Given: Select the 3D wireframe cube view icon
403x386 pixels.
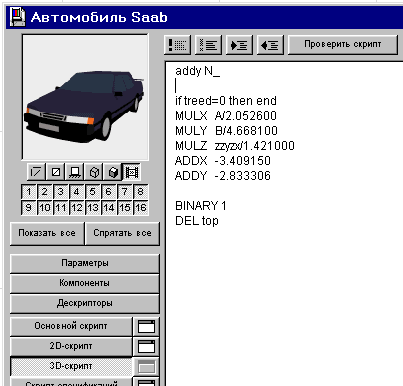Looking at the screenshot, I should tap(94, 172).
